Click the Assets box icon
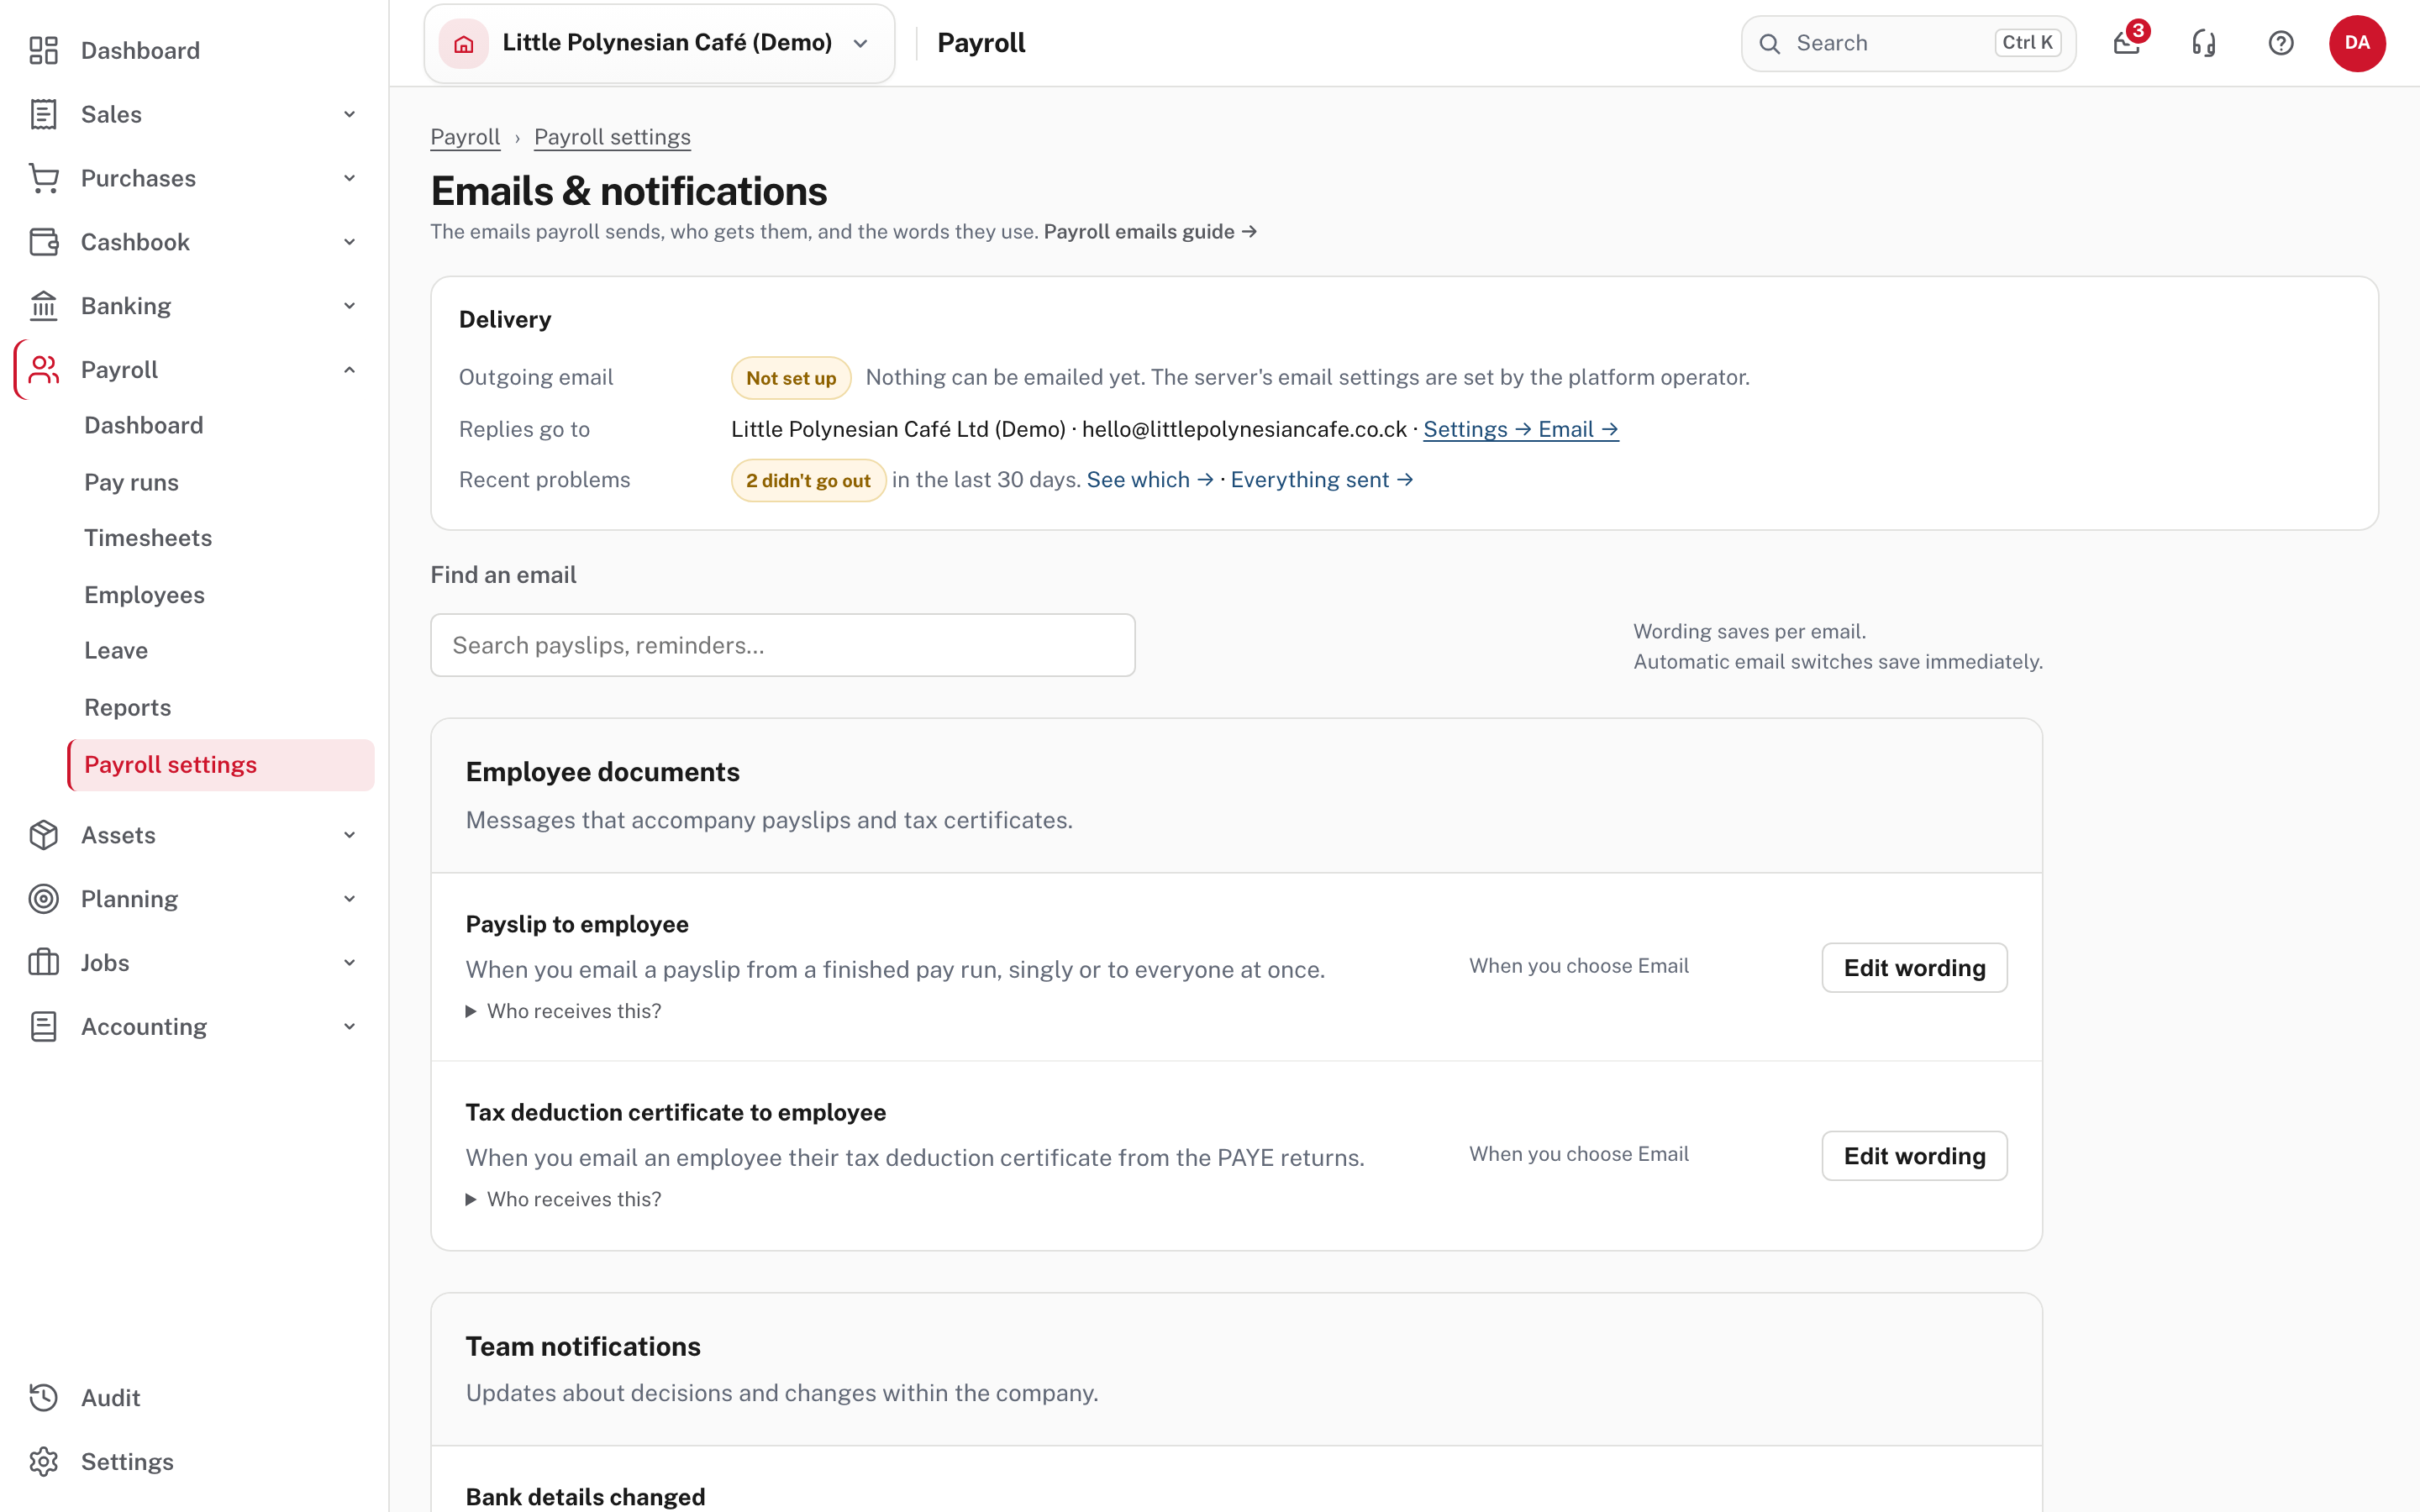The width and height of the screenshot is (2420, 1512). 43,835
